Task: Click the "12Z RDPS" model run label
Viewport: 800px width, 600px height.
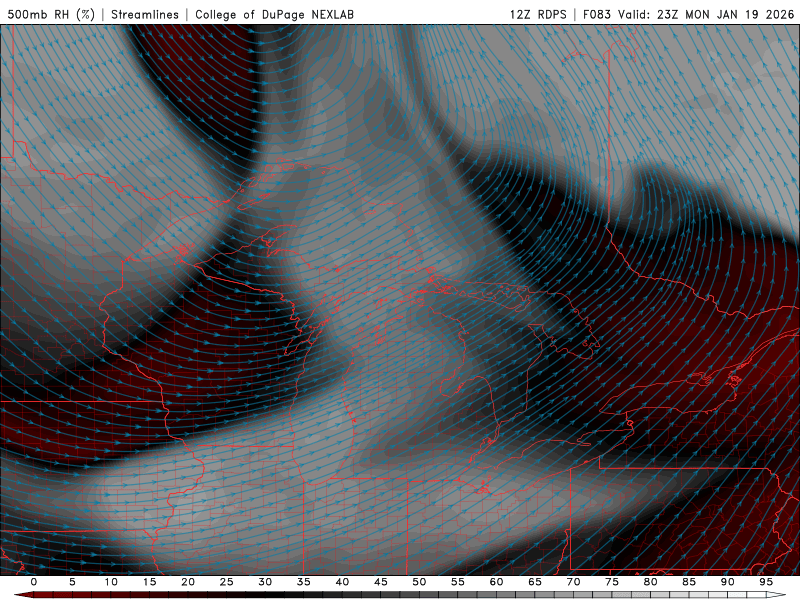Action: click(x=538, y=14)
